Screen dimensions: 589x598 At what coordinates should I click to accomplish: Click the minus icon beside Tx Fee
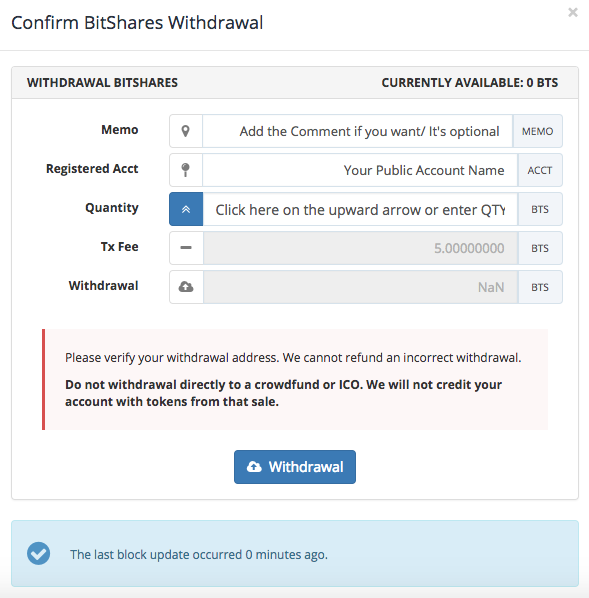186,248
